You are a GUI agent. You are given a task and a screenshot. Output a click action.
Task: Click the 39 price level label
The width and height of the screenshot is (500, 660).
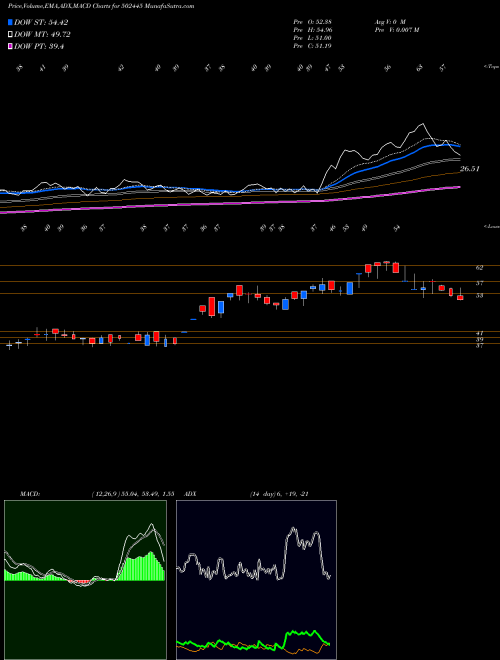(479, 339)
